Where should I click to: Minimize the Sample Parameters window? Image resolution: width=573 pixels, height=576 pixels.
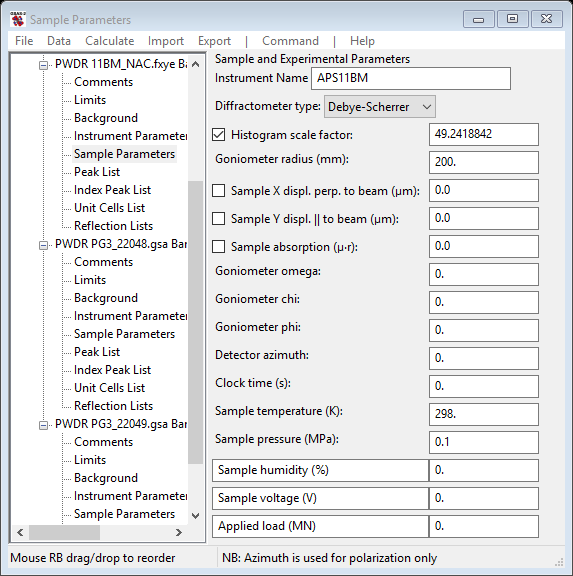coord(479,19)
